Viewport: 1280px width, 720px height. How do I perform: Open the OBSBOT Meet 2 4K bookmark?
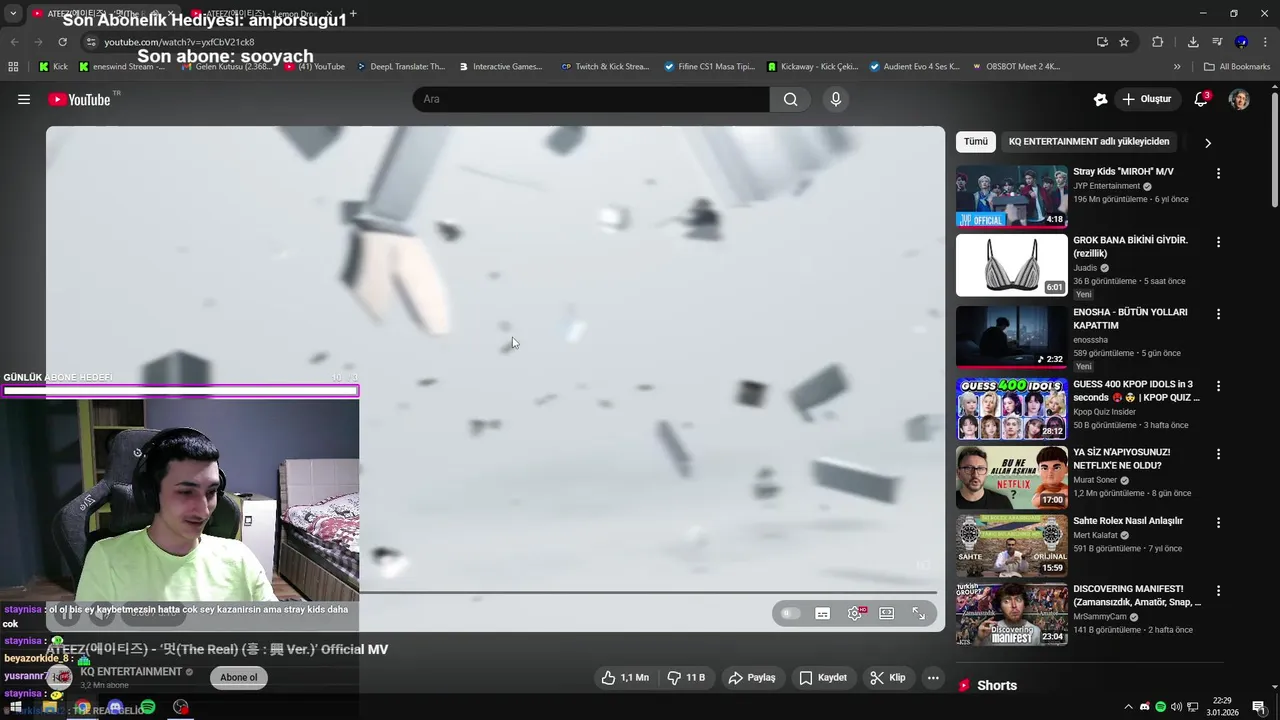(x=1015, y=67)
